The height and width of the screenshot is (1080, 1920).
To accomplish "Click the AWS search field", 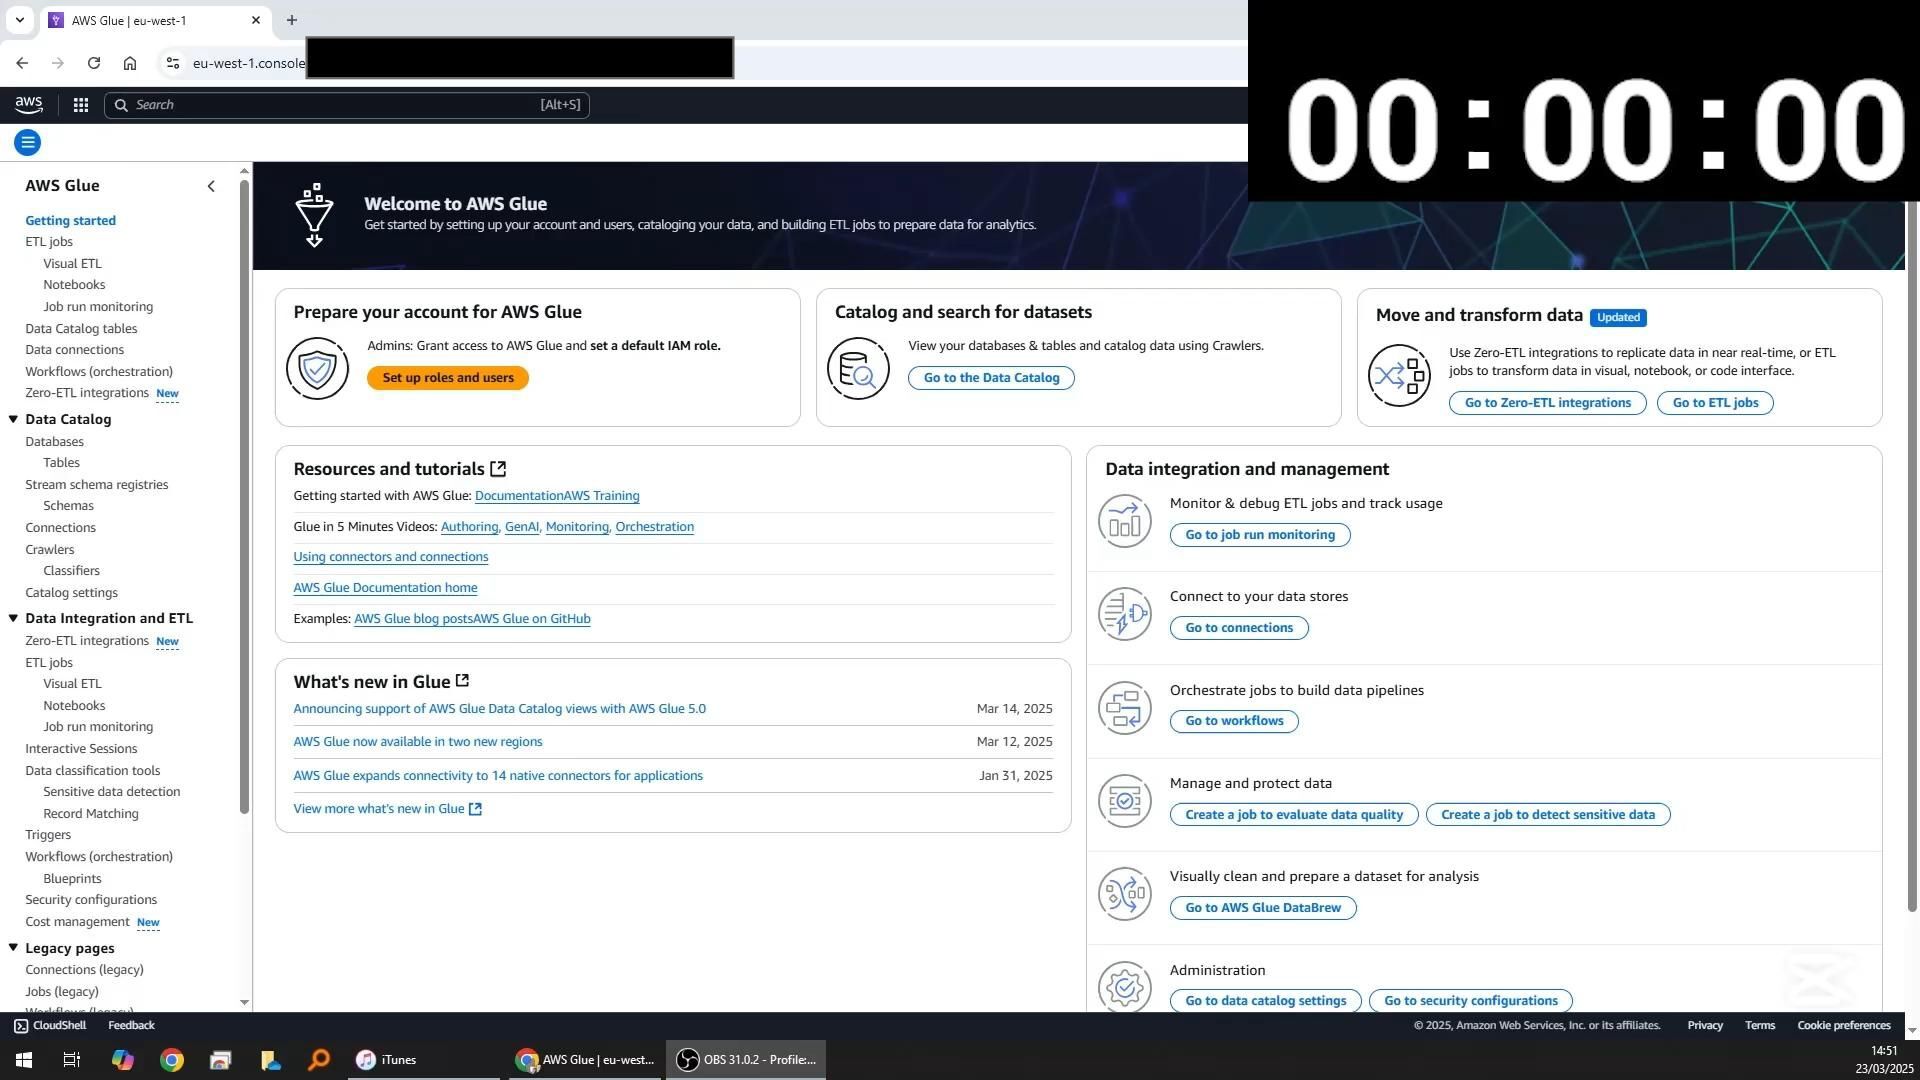I will pyautogui.click(x=346, y=105).
